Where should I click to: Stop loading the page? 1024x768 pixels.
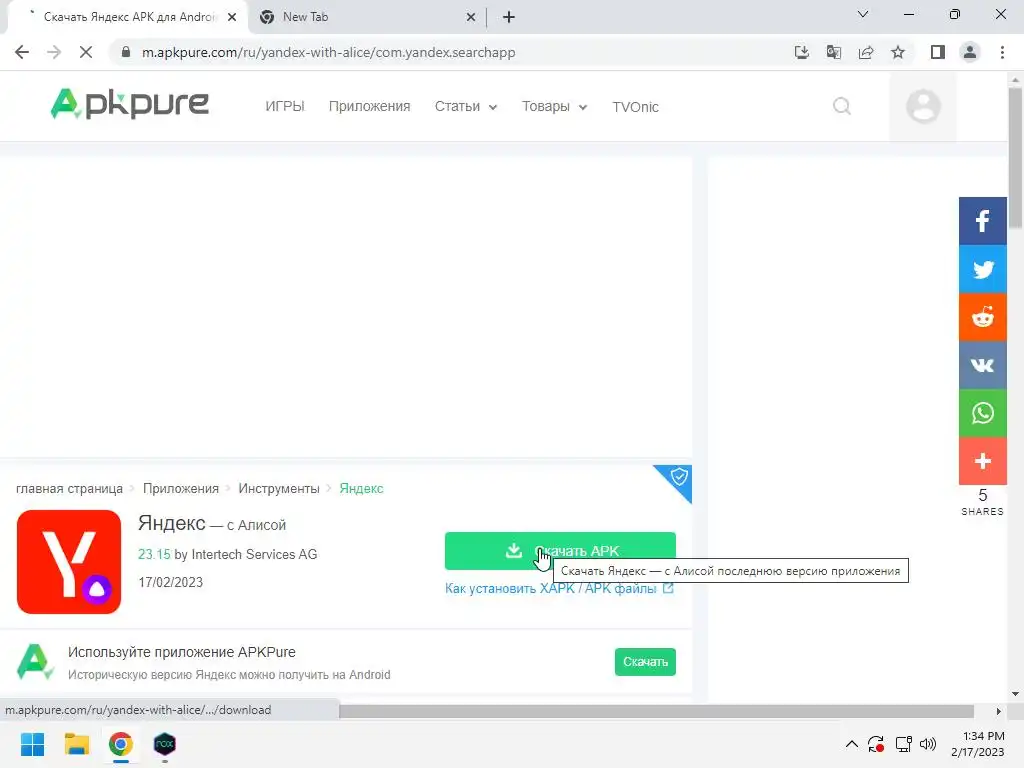[86, 52]
